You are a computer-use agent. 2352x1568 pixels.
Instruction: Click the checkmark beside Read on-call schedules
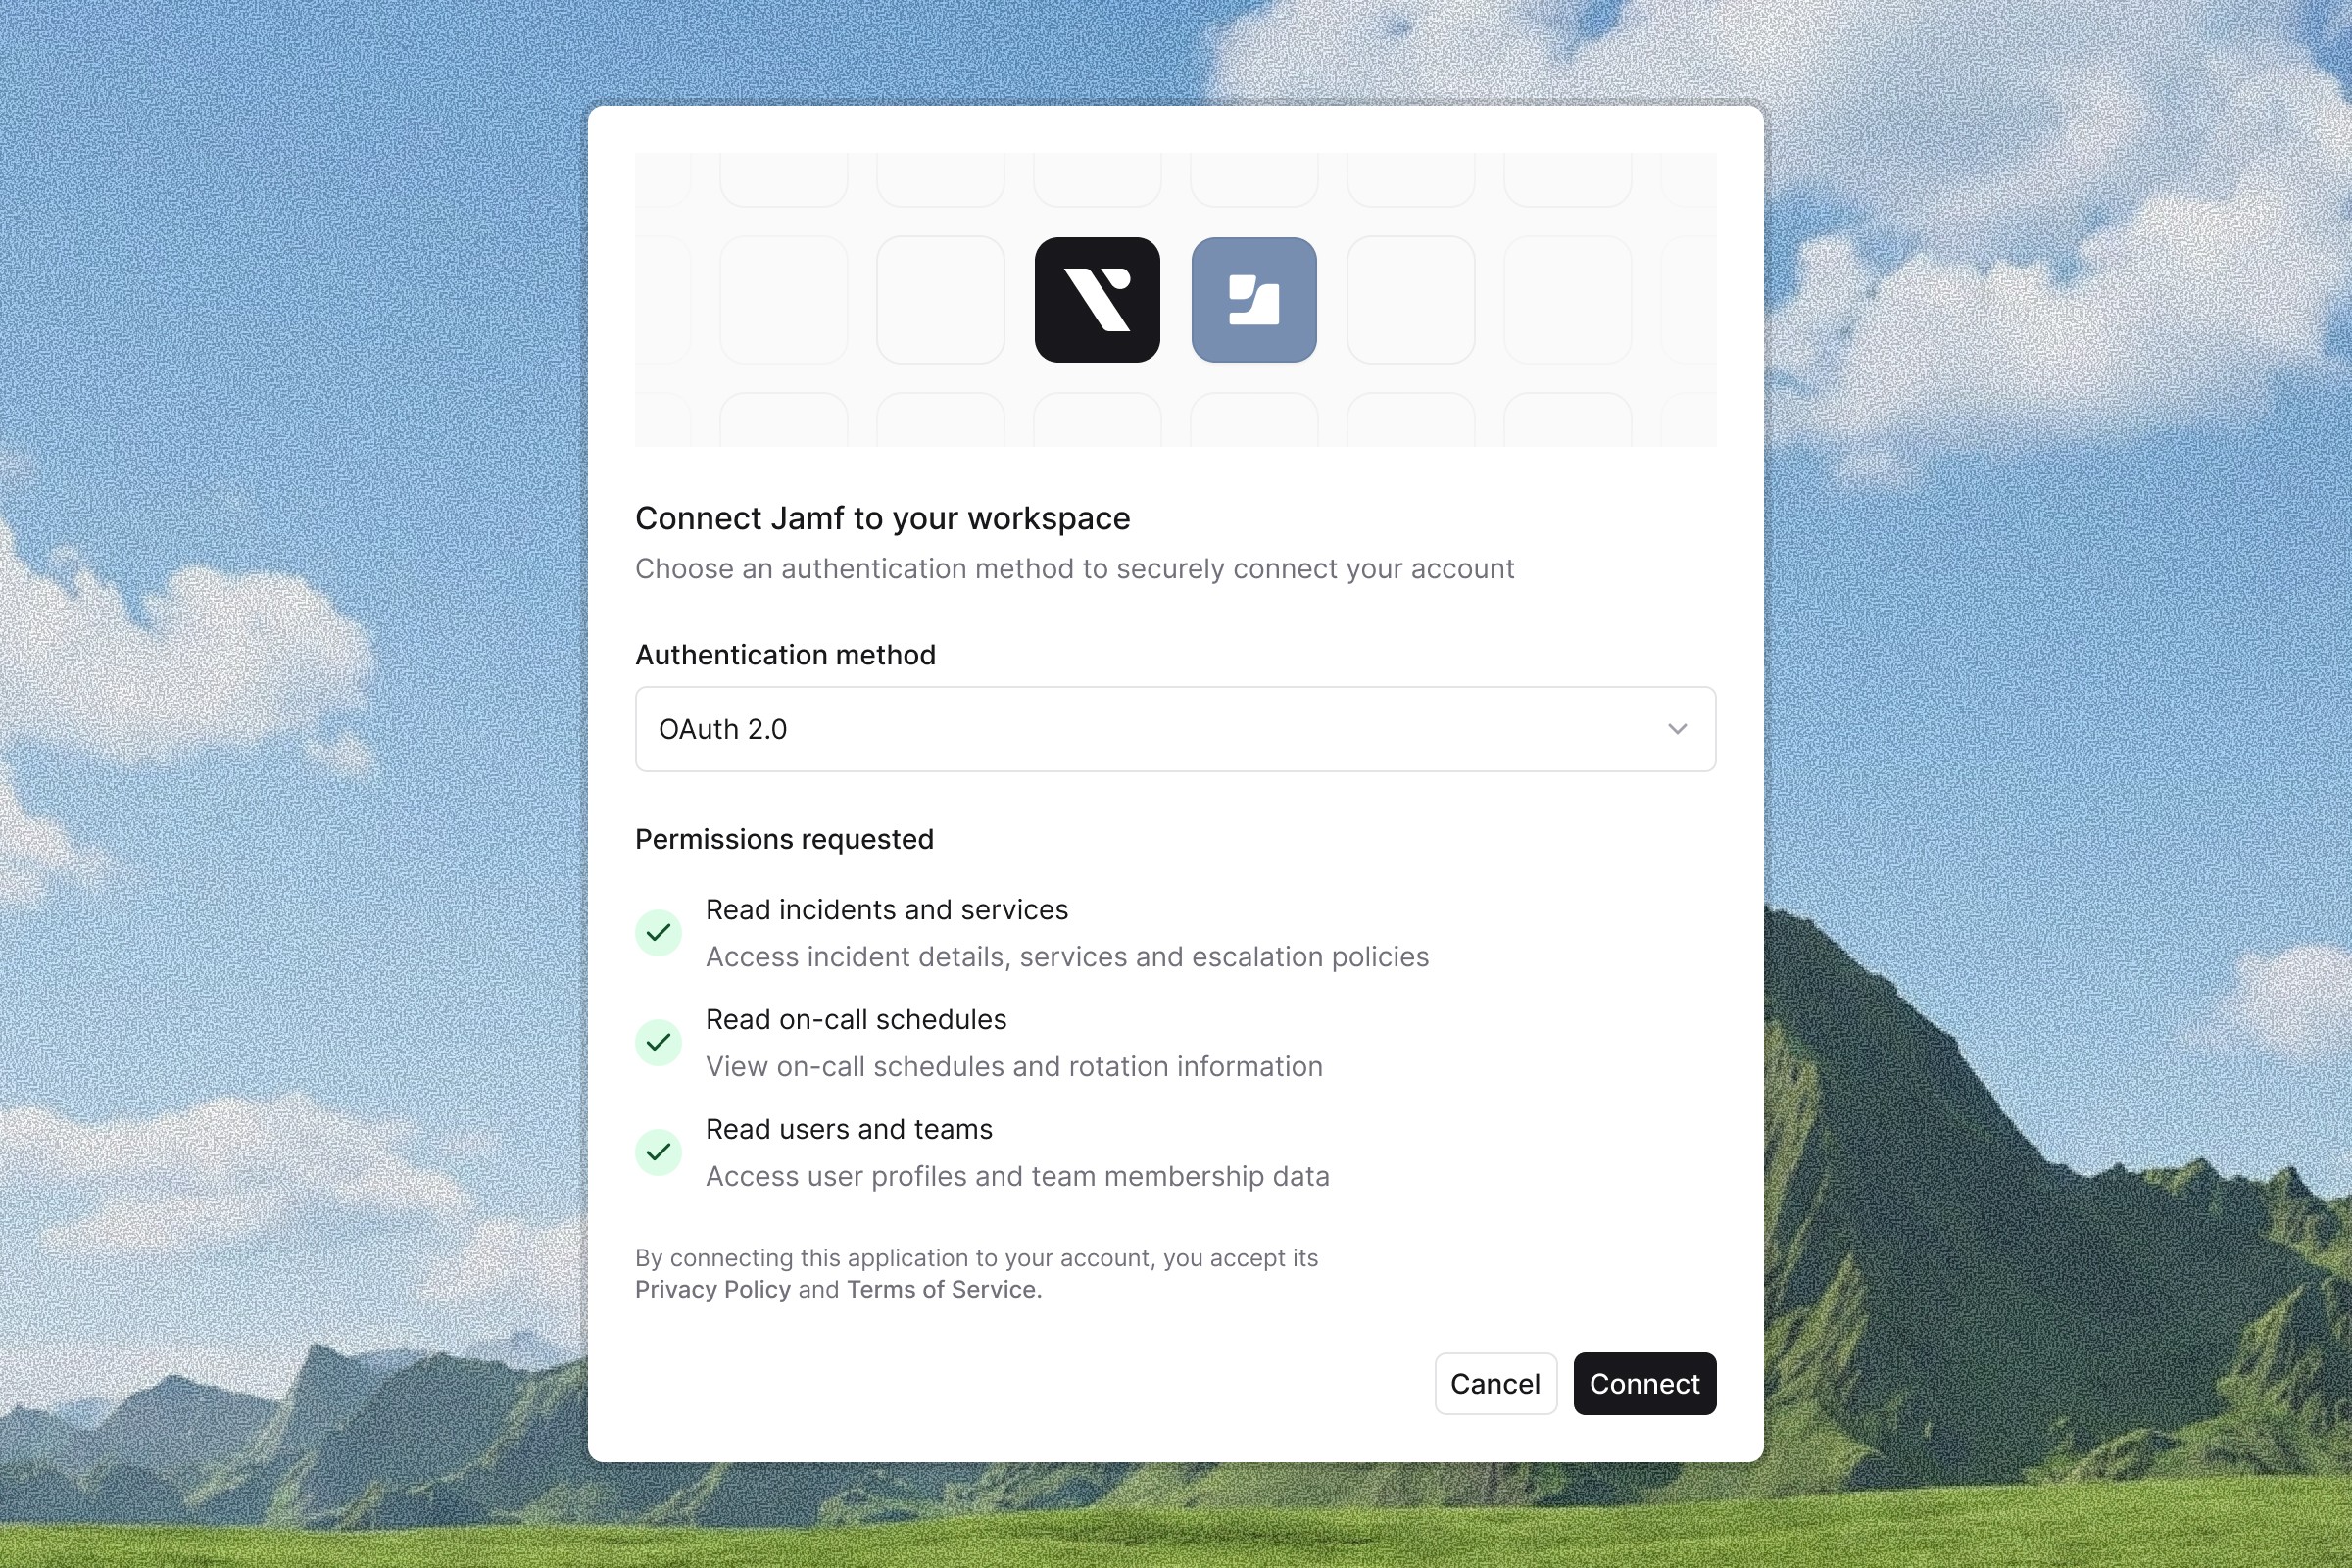click(659, 1043)
